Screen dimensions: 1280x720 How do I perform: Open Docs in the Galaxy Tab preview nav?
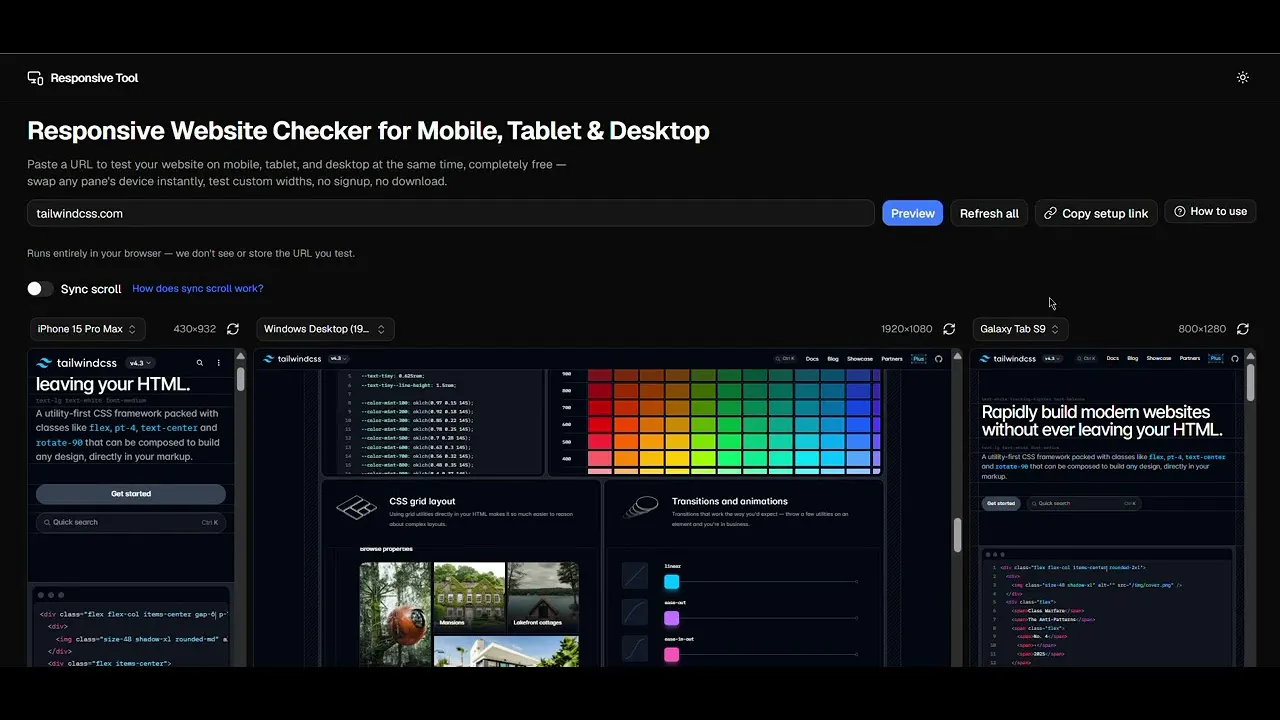click(x=1112, y=358)
